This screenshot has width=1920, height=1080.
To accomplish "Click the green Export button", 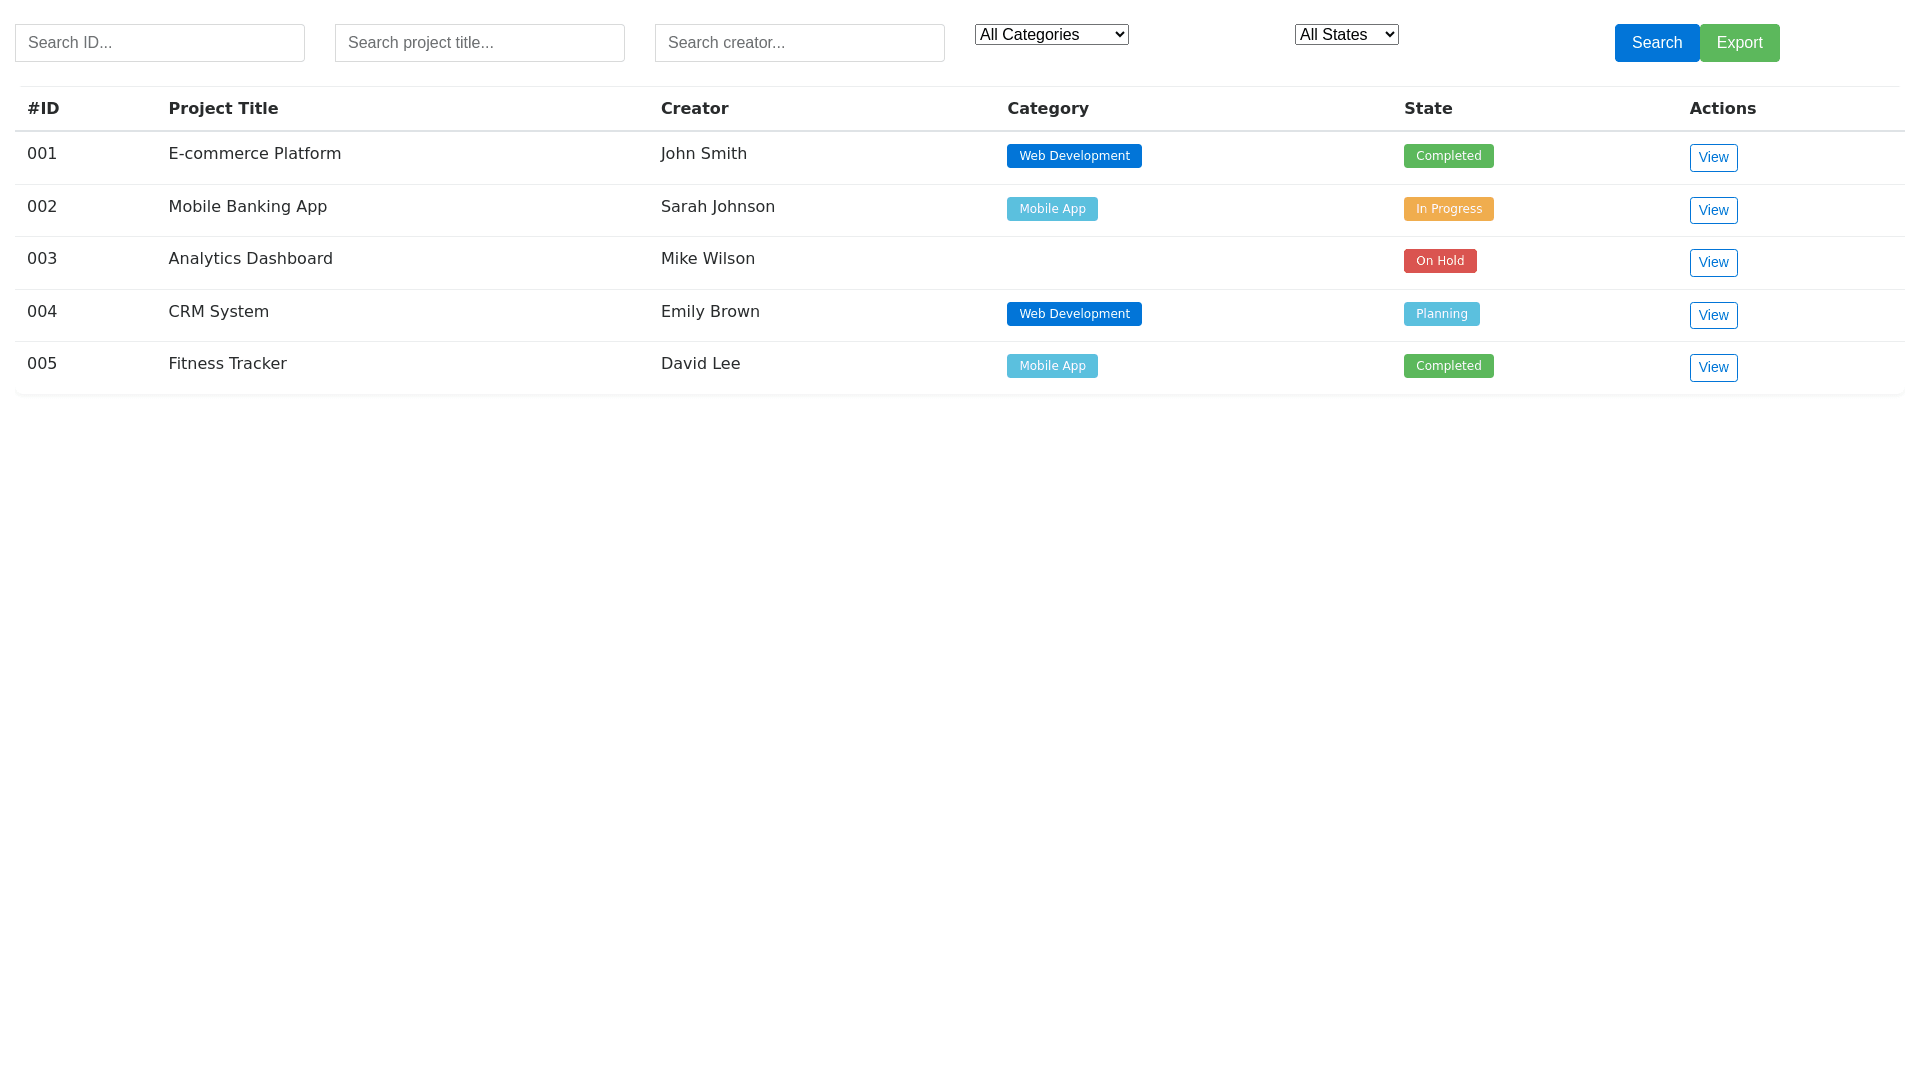I will coord(1739,43).
